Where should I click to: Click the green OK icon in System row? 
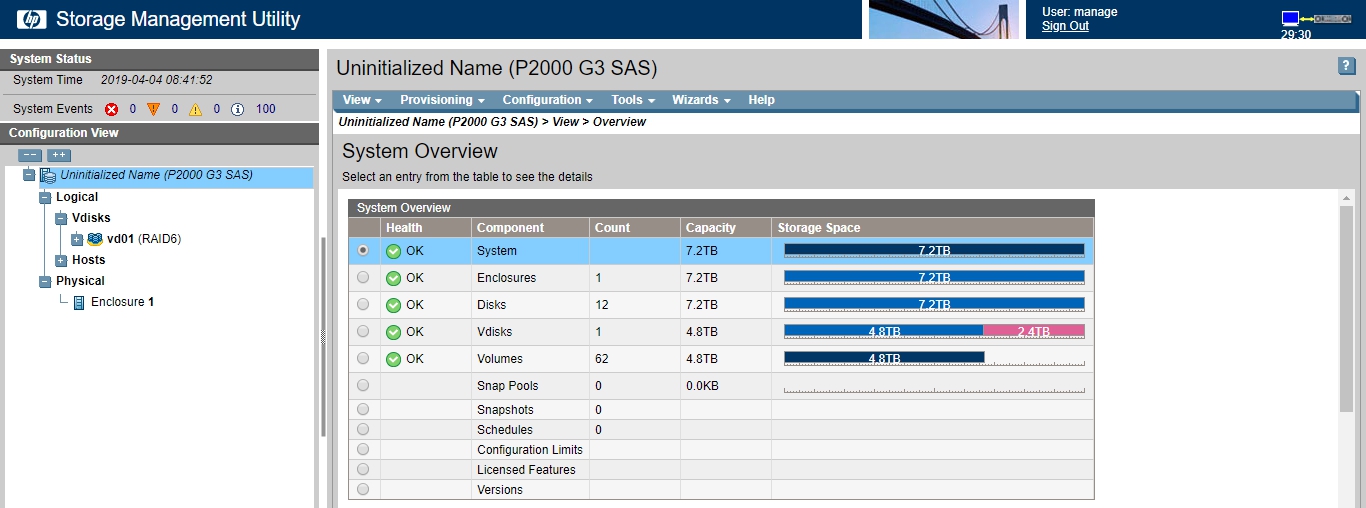[x=393, y=251]
